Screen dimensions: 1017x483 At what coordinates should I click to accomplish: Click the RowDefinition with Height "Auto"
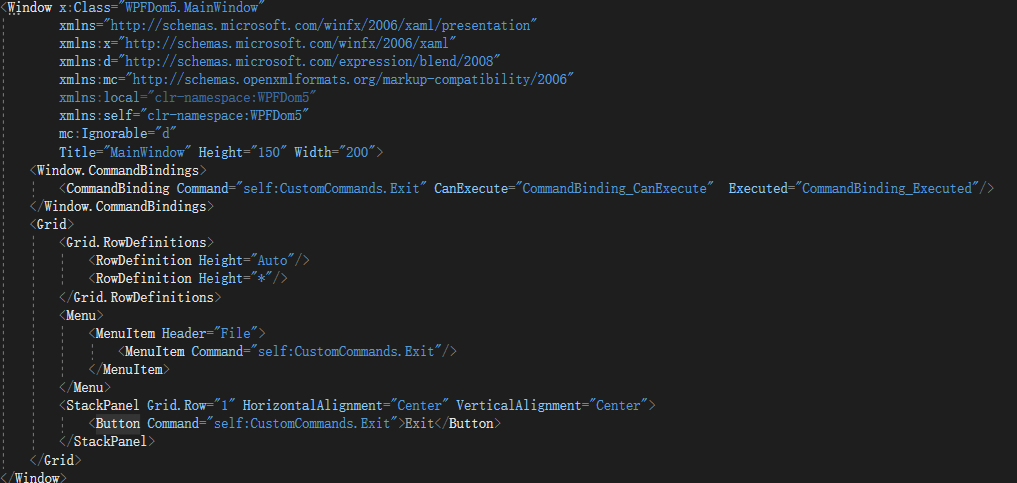pyautogui.click(x=200, y=260)
